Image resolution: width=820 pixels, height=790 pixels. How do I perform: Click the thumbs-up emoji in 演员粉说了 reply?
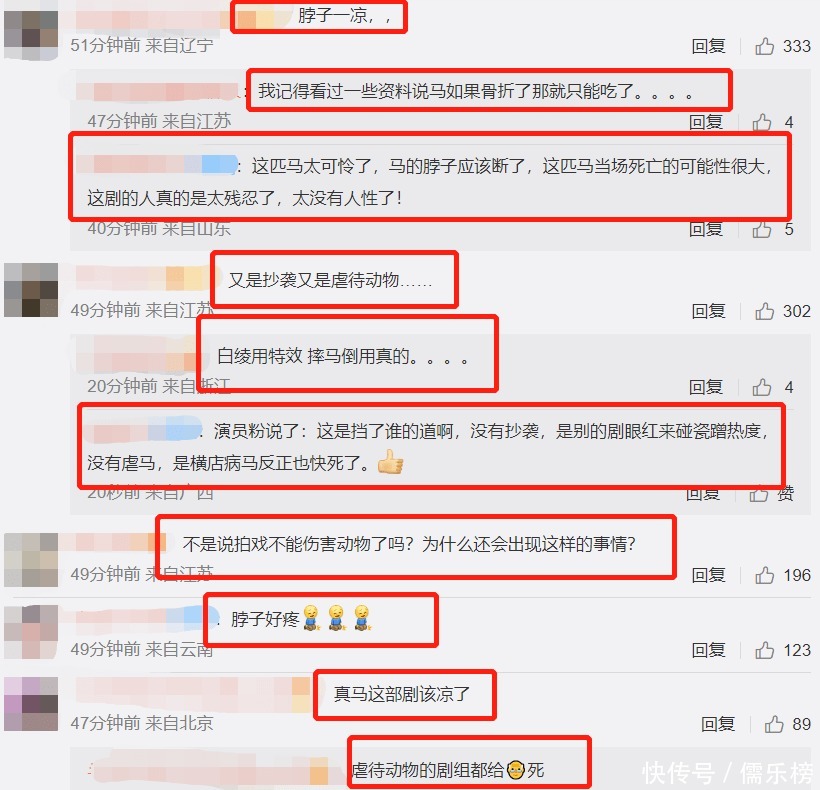click(390, 462)
